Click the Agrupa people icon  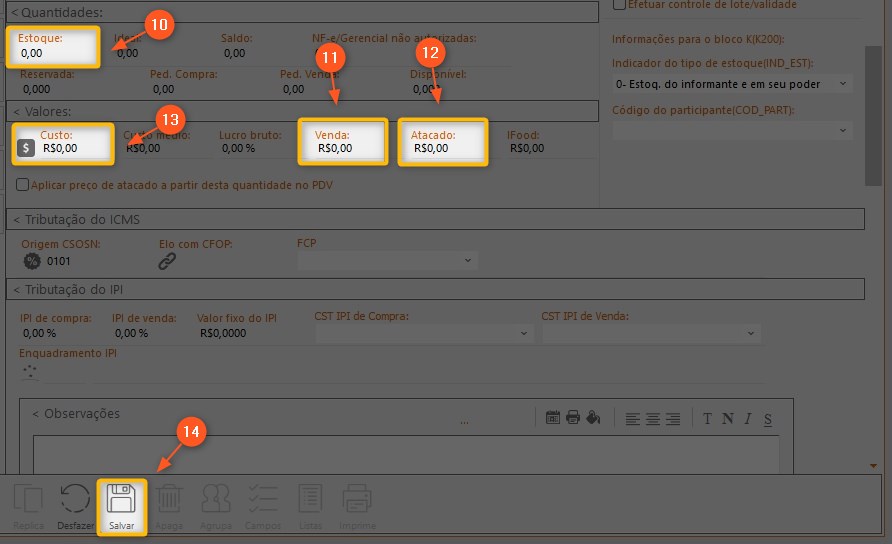tap(216, 500)
